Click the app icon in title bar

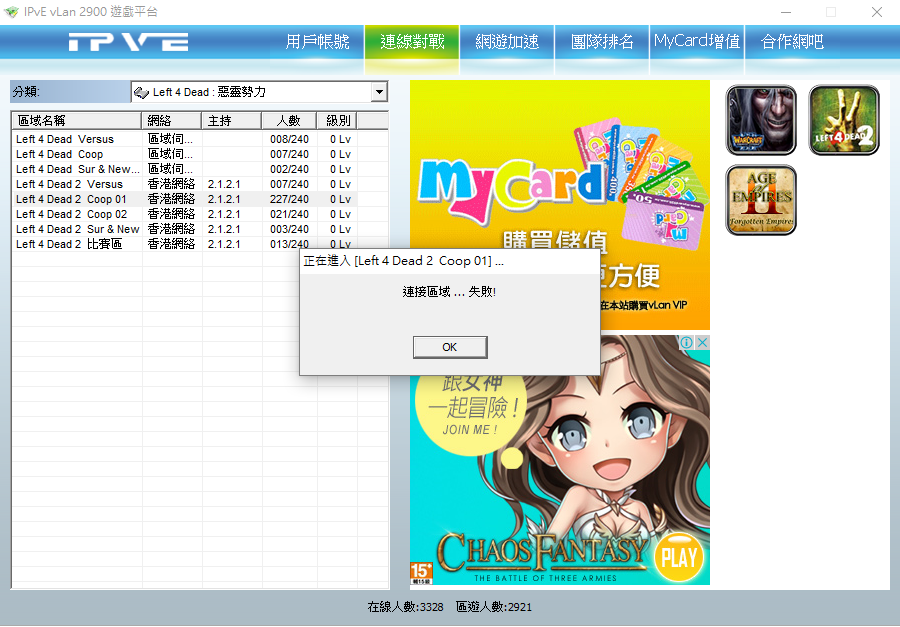(11, 12)
